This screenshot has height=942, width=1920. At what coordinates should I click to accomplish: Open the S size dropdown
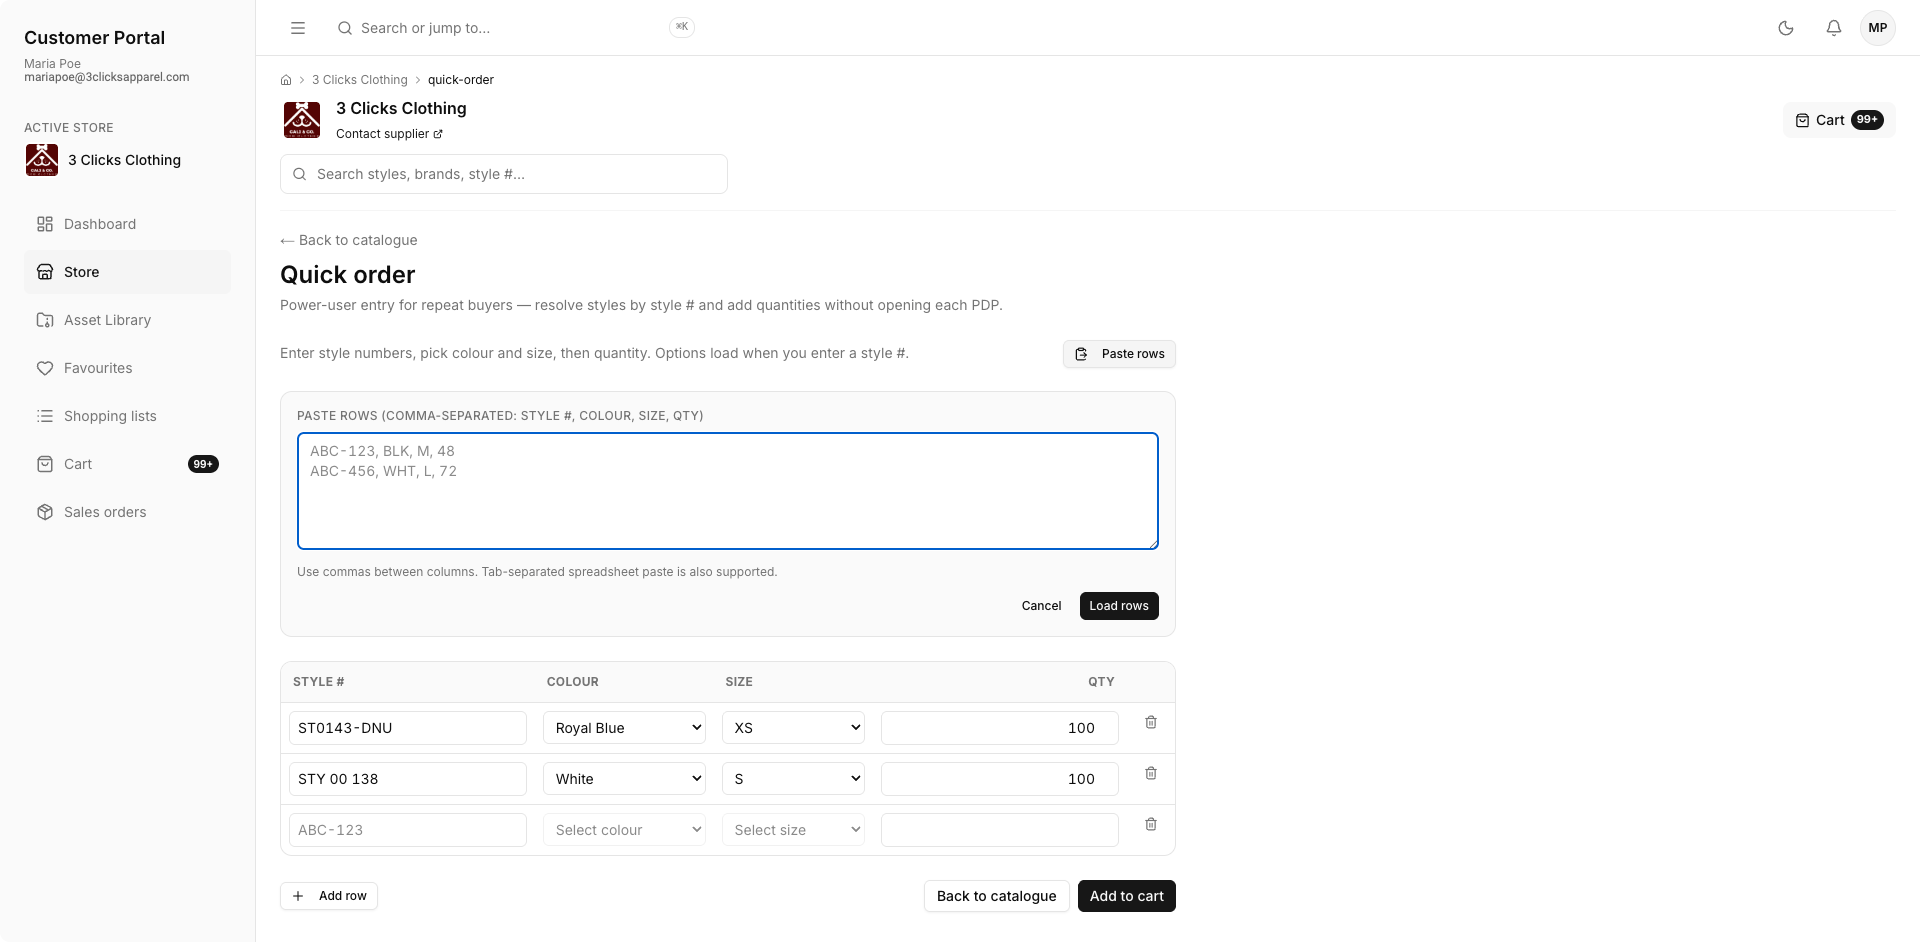tap(793, 779)
